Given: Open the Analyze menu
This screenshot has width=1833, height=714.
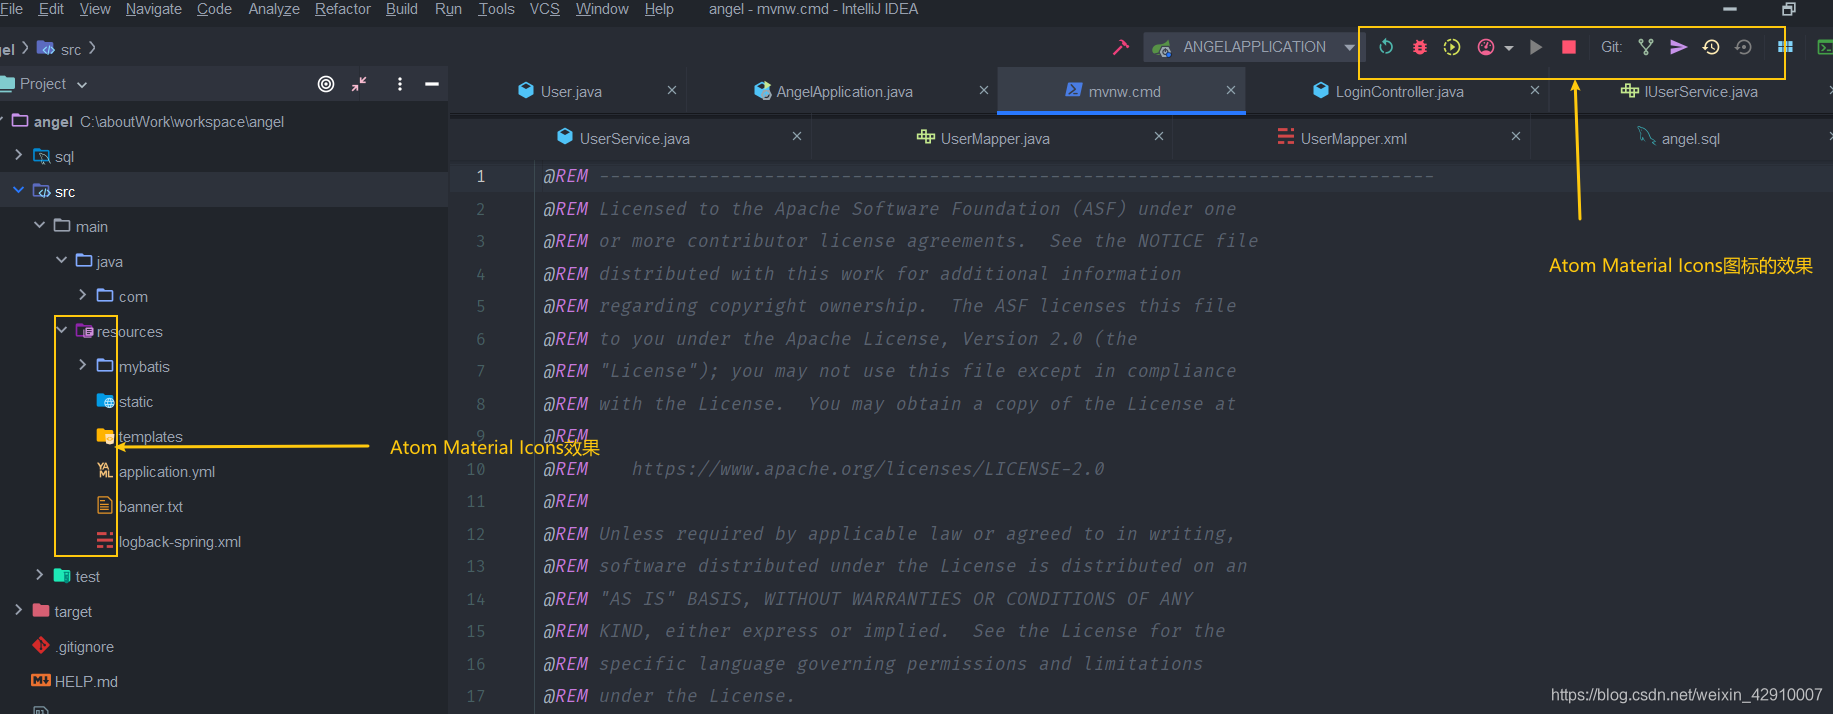Looking at the screenshot, I should coord(274,9).
